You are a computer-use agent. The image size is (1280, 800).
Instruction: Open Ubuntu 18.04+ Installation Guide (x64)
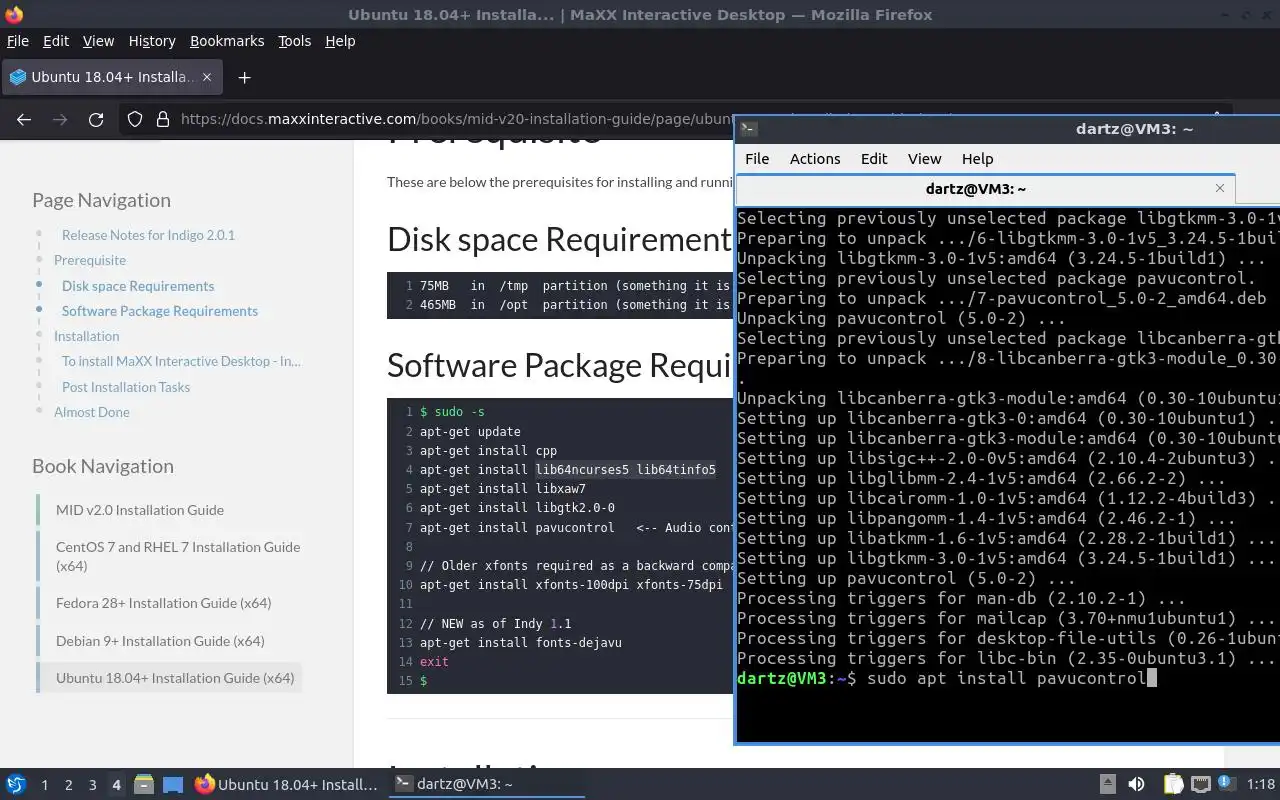click(x=175, y=678)
